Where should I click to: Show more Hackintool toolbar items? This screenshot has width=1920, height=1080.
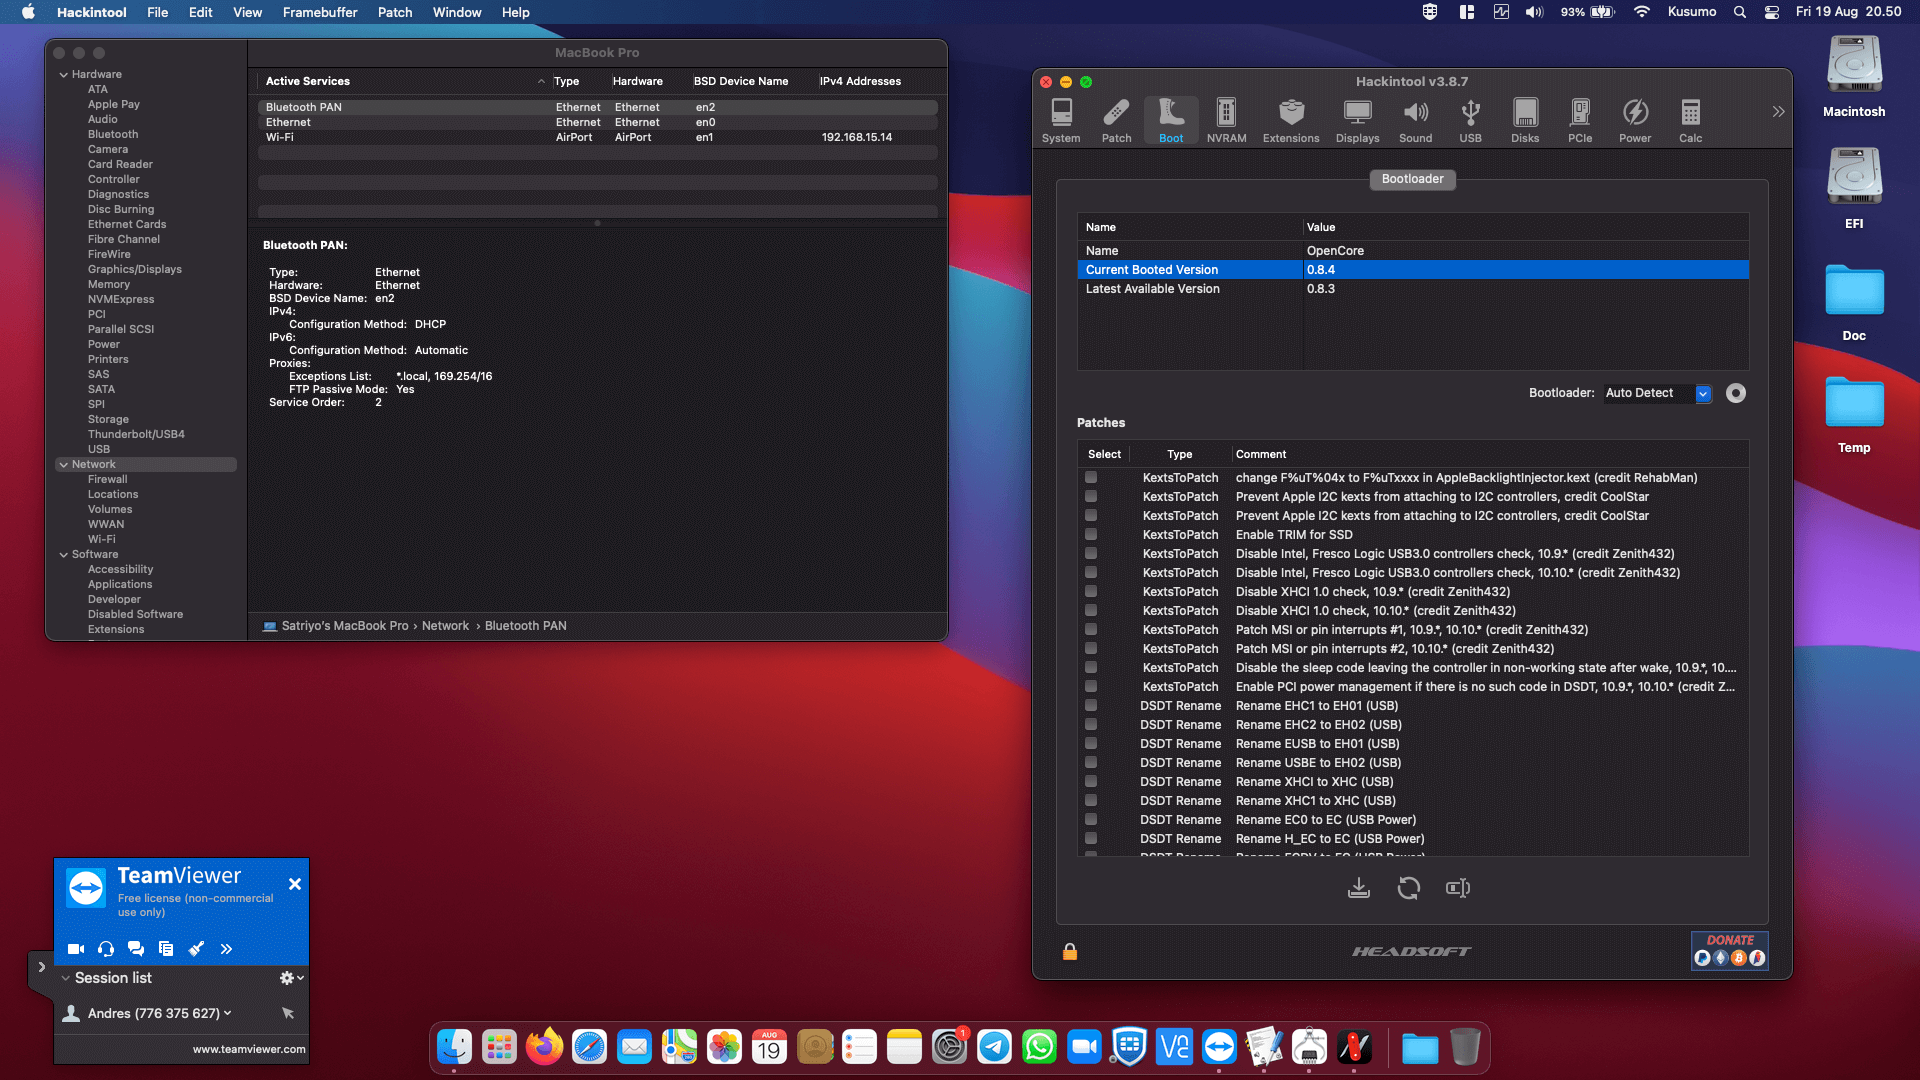pyautogui.click(x=1778, y=111)
